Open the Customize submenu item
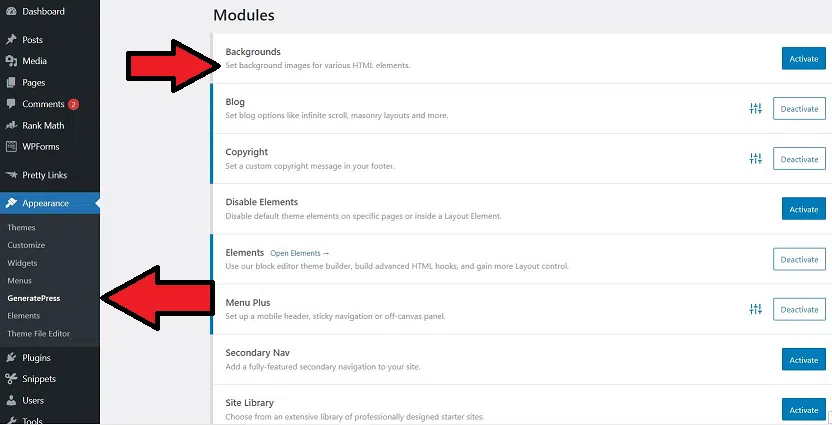The image size is (832, 425). tap(26, 245)
